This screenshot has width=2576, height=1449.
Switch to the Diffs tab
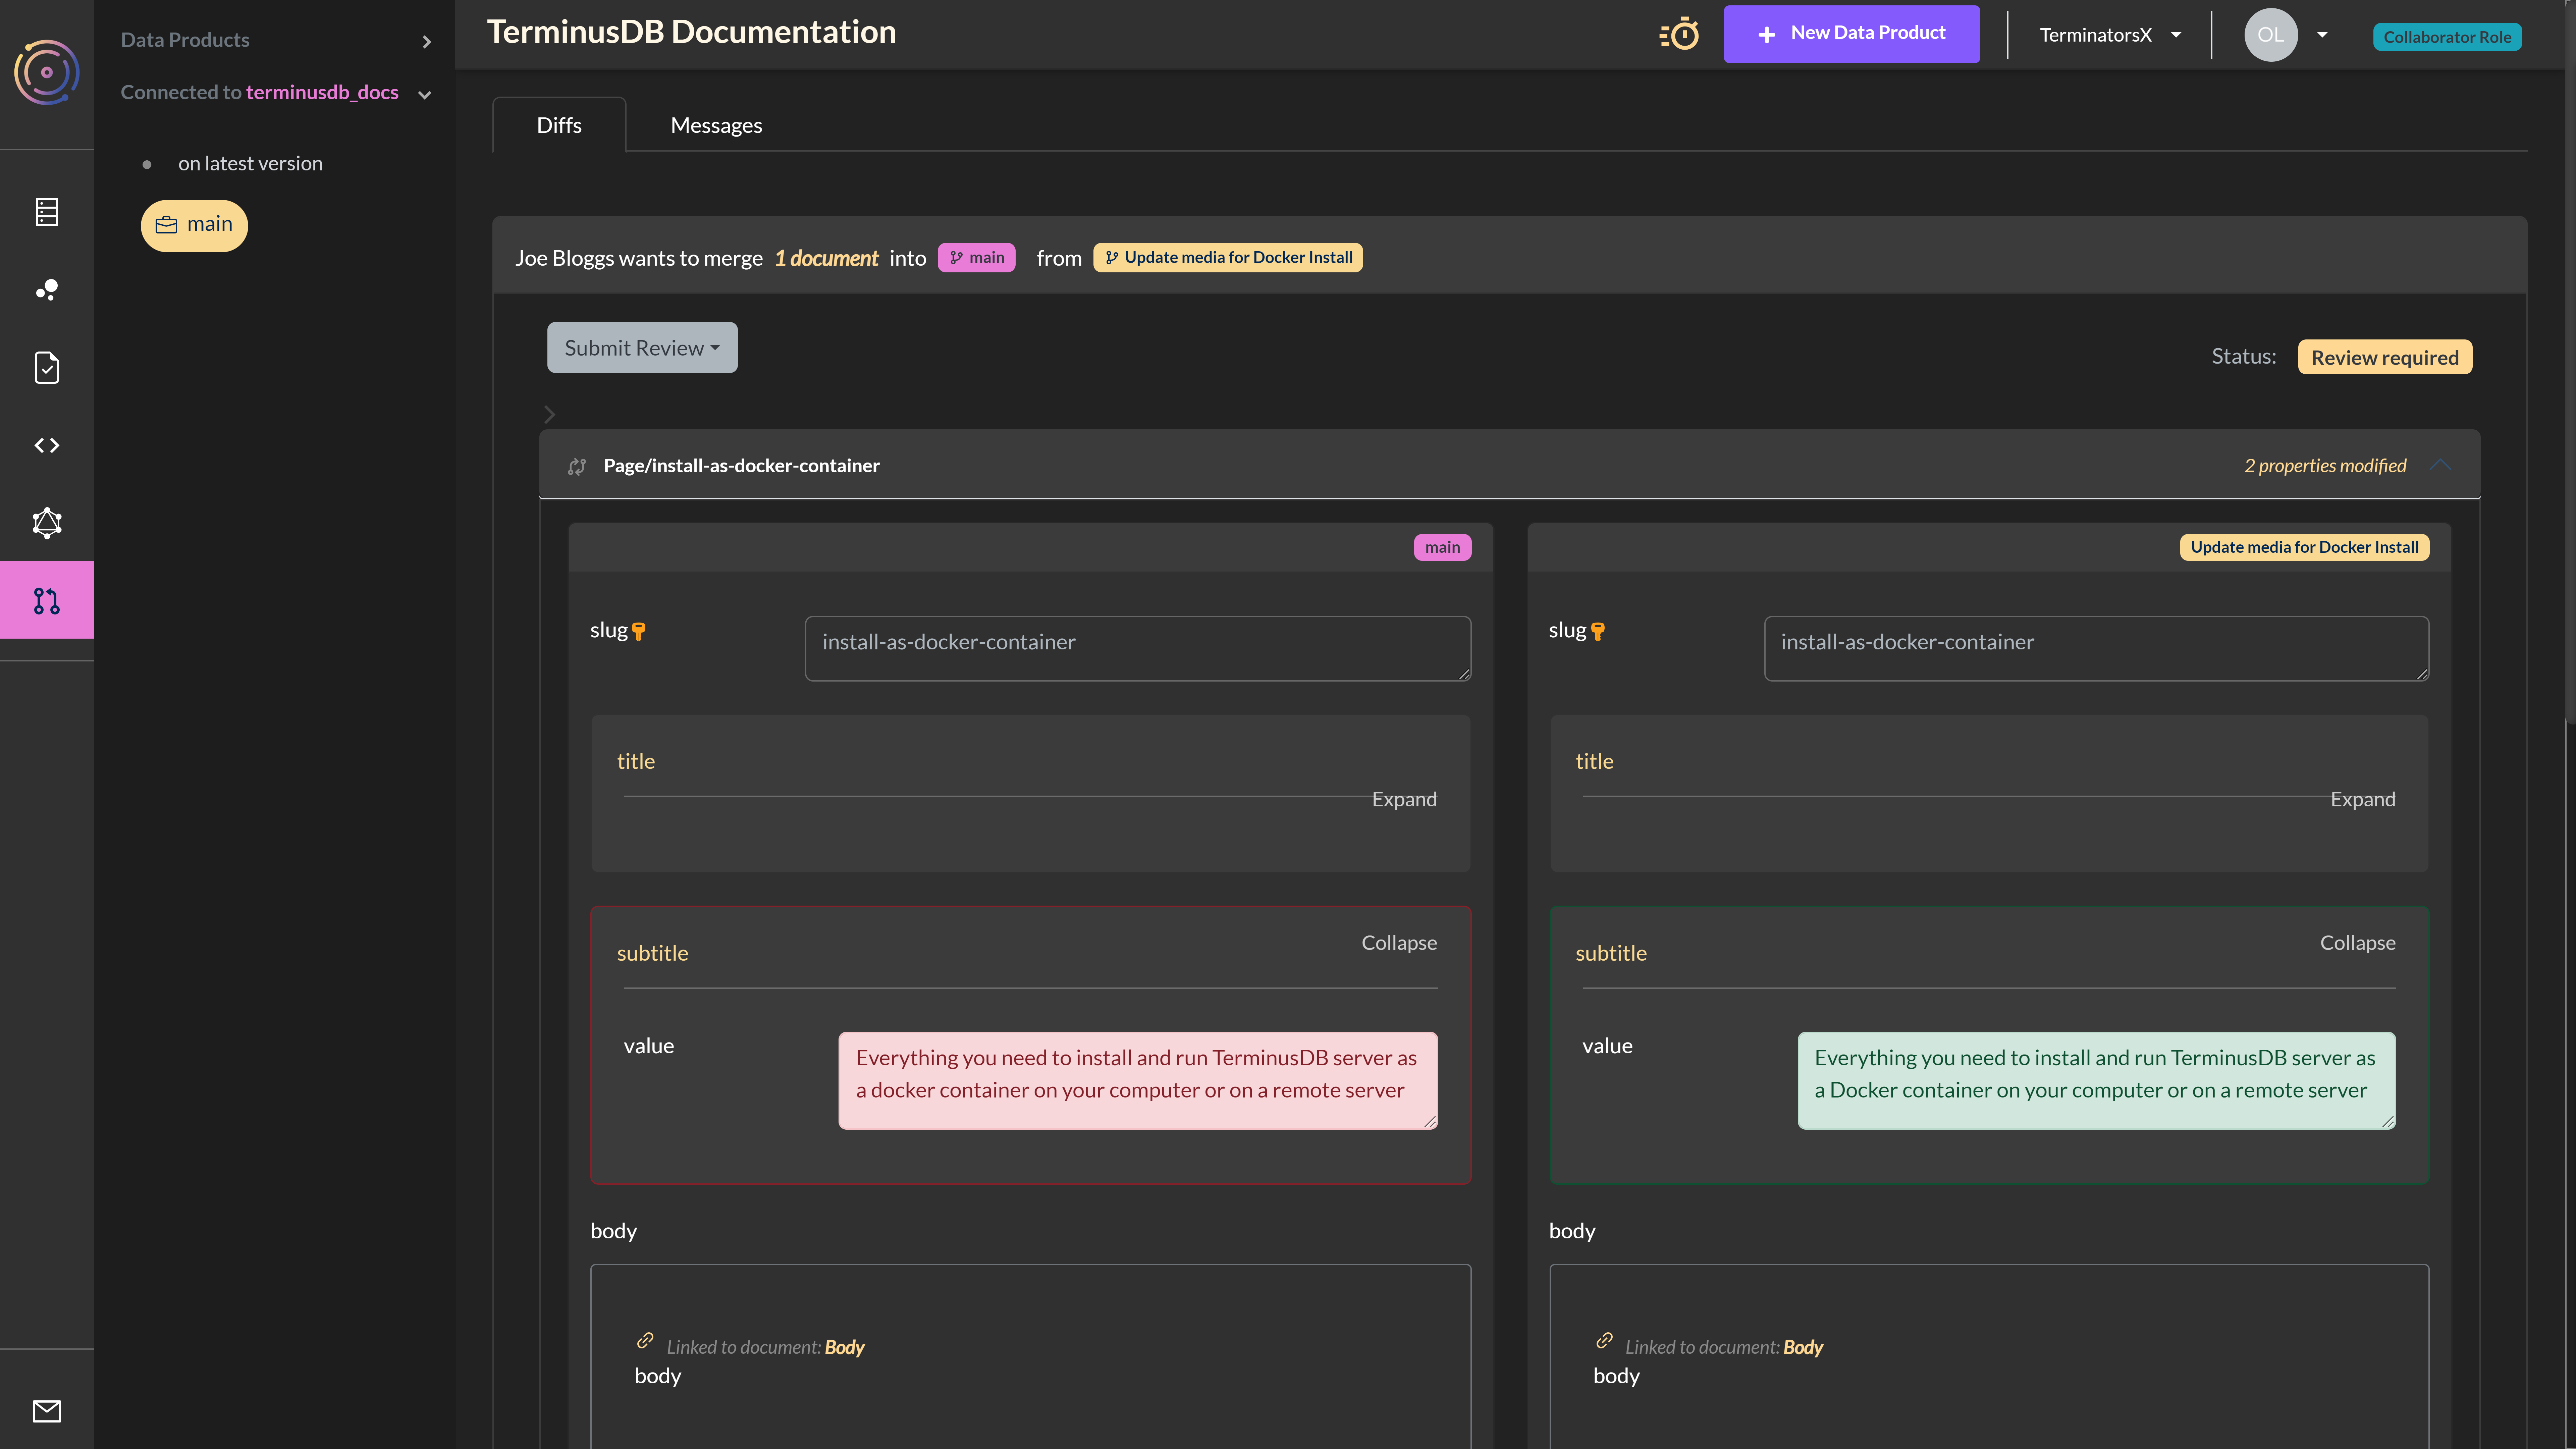(x=559, y=125)
